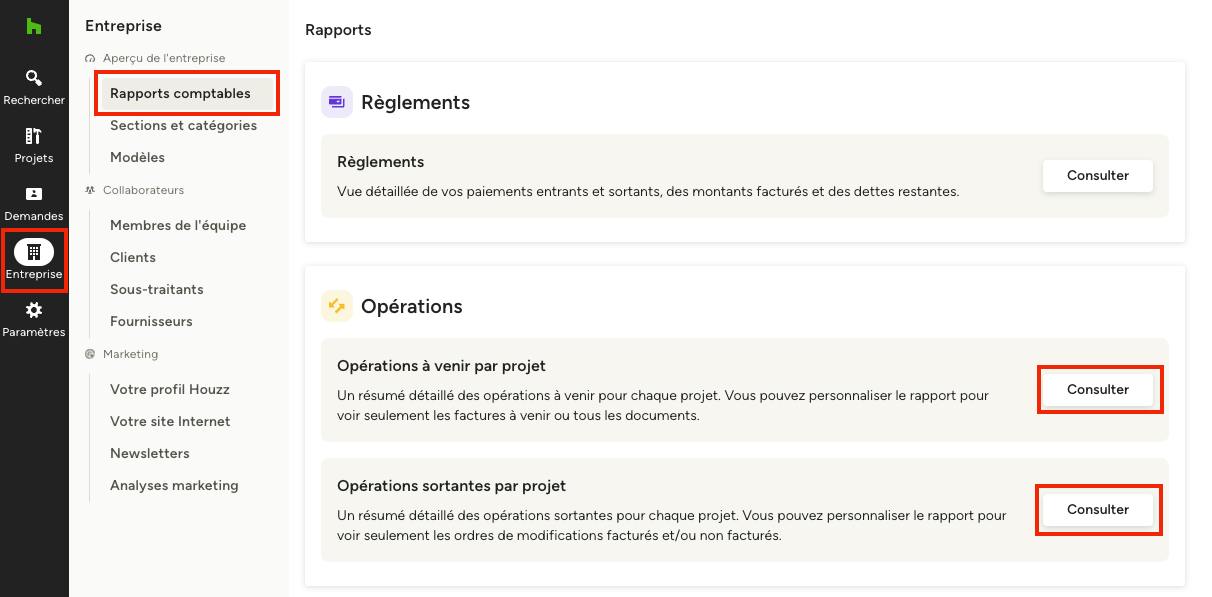Viewport: 1212px width, 597px height.
Task: Select the Entreprise building icon
Action: (34, 252)
